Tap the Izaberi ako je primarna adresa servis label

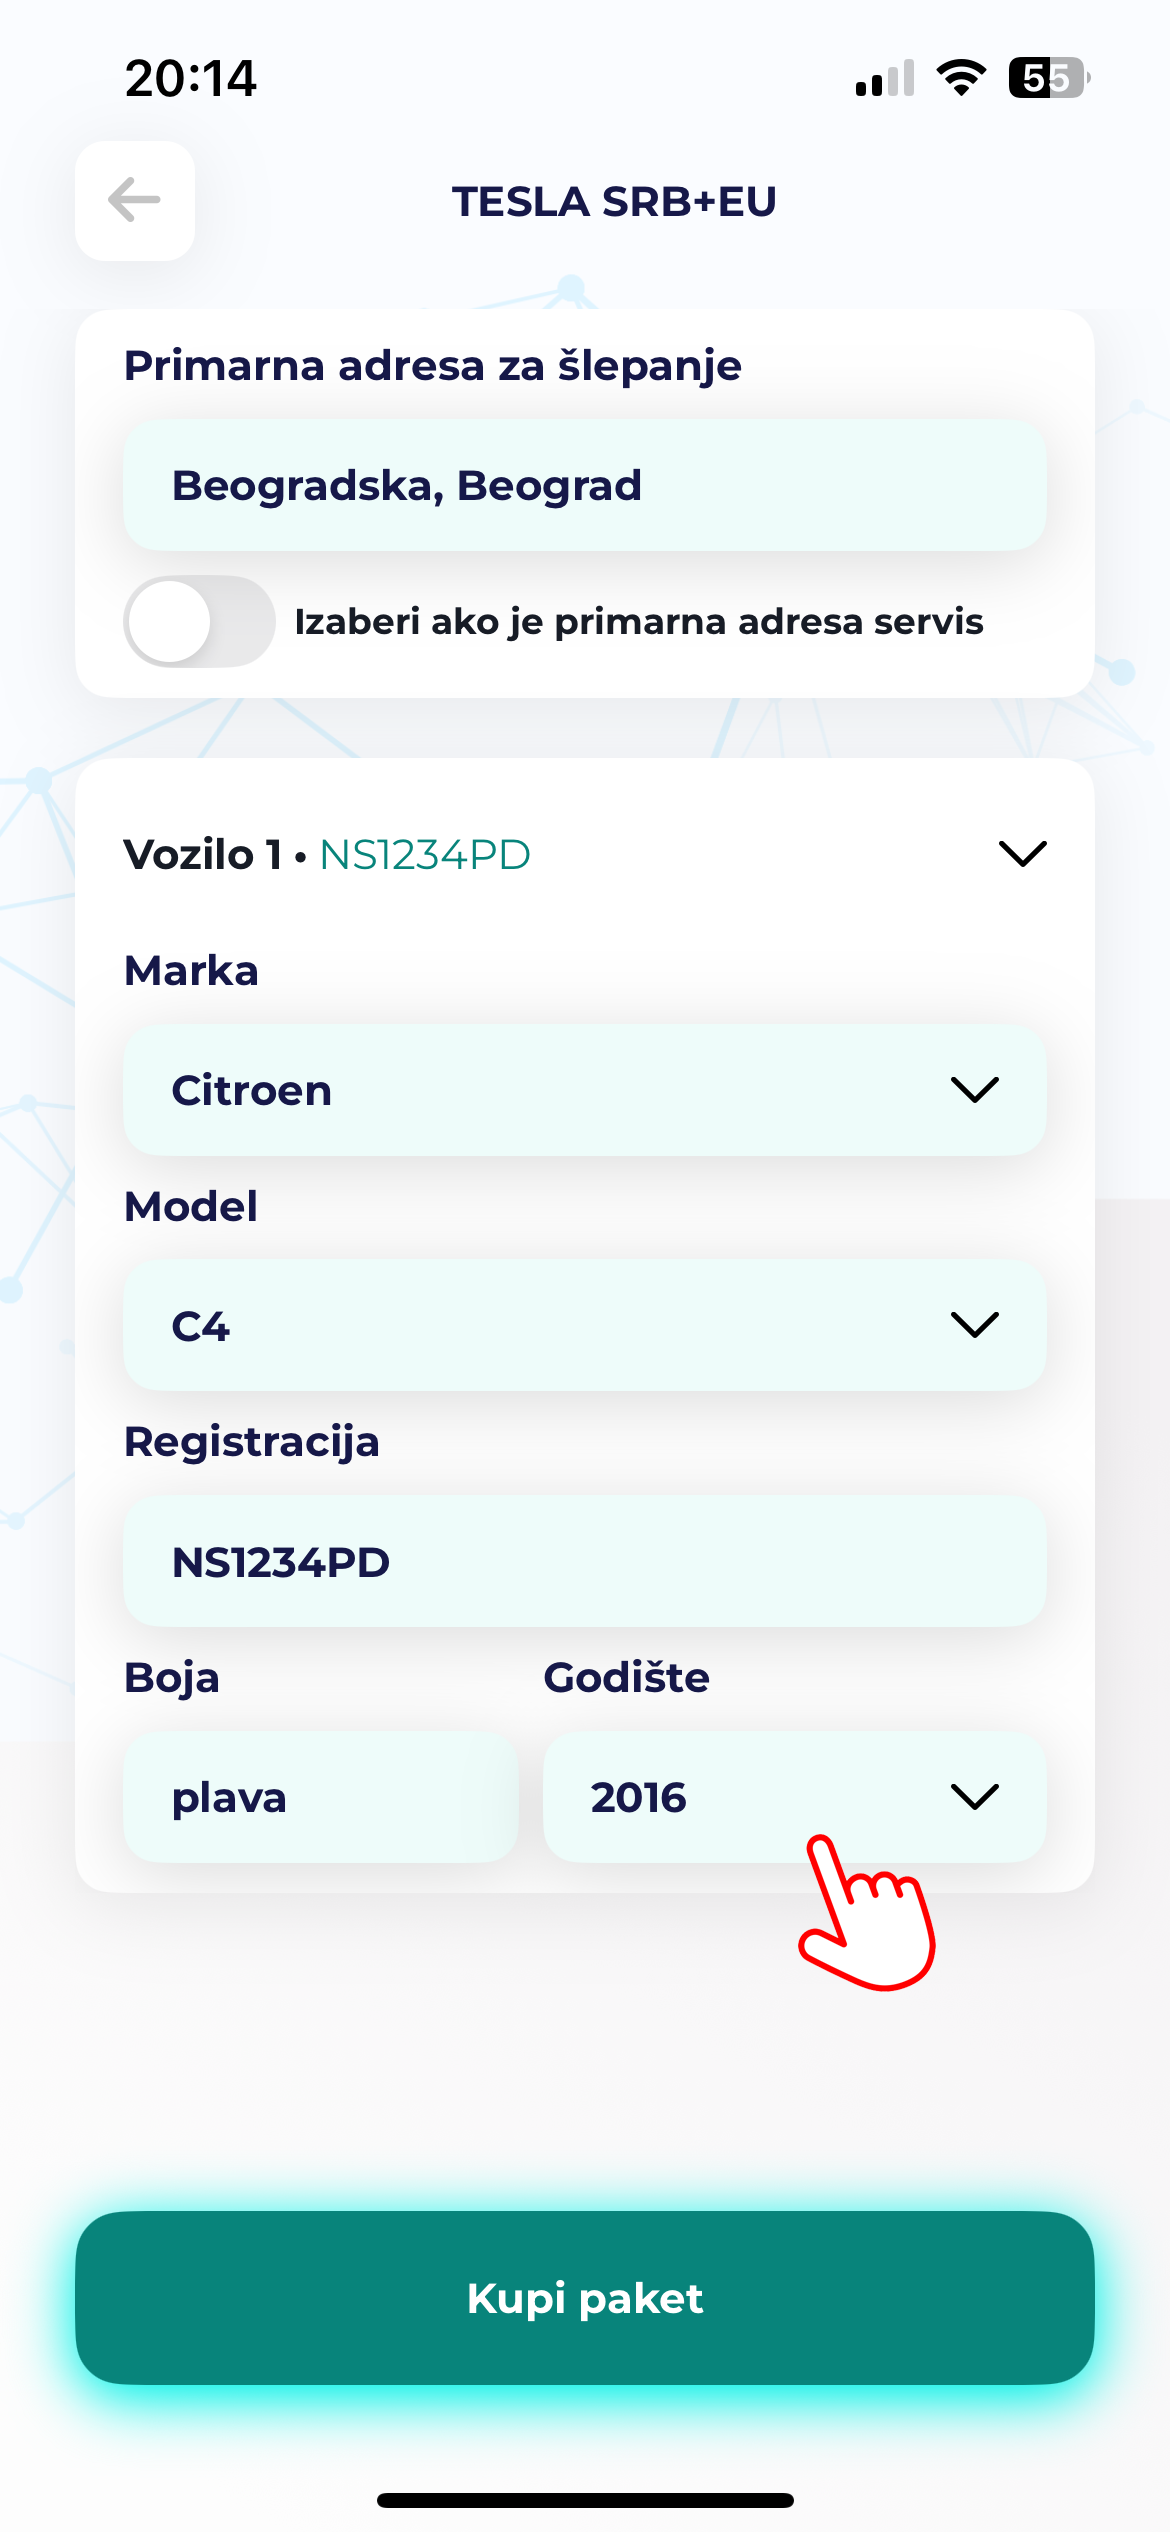[639, 621]
